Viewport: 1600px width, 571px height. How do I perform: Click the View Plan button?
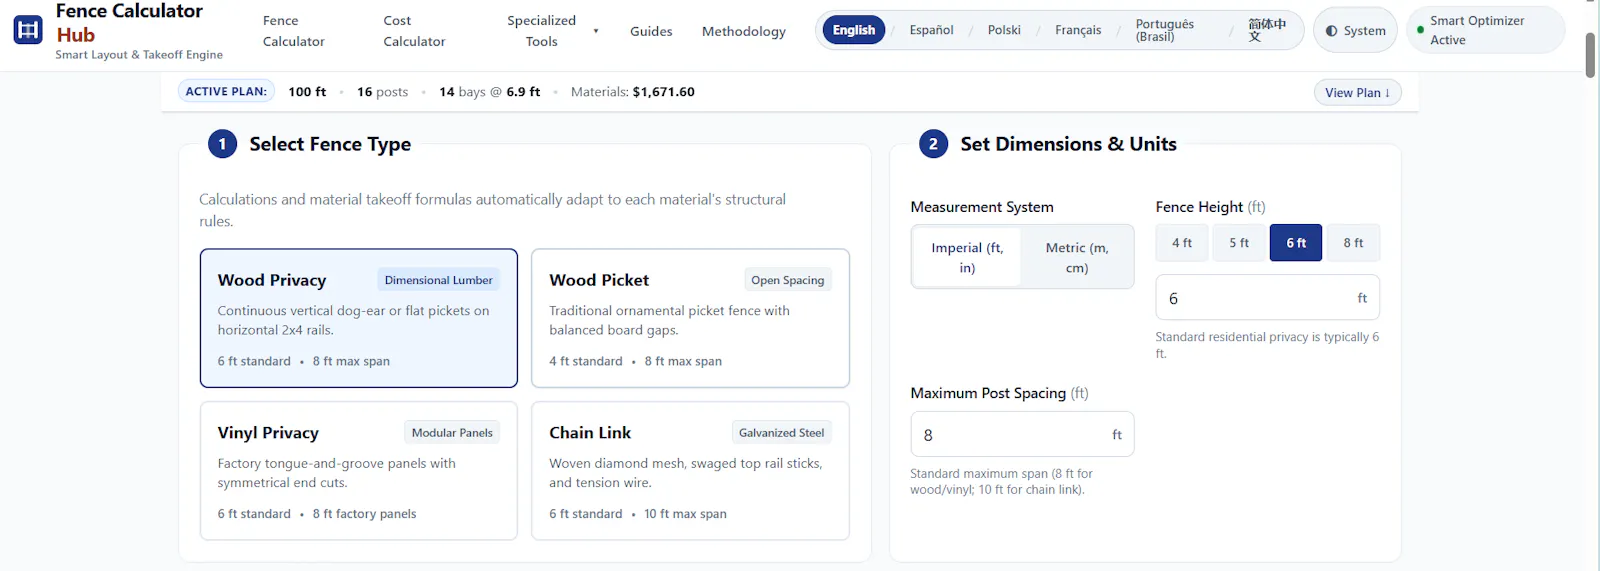[x=1357, y=92]
